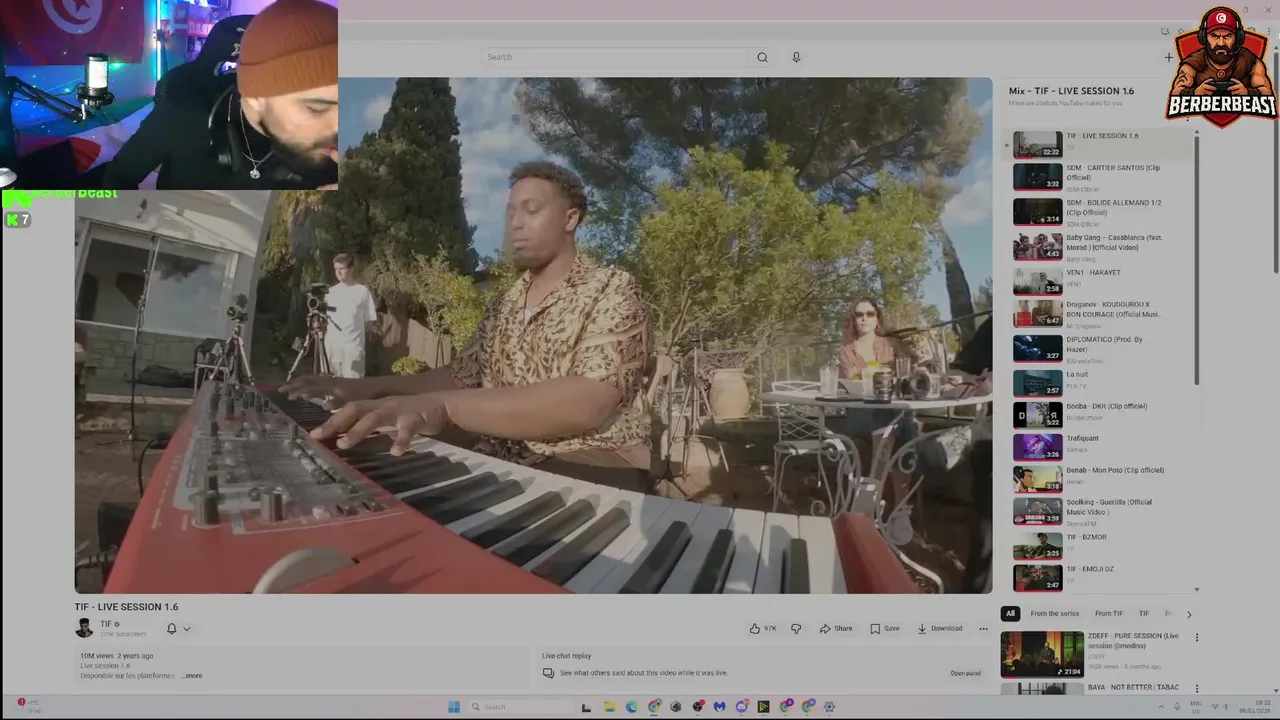Open Task View on the taskbar
Image resolution: width=1280 pixels, height=720 pixels.
click(586, 707)
